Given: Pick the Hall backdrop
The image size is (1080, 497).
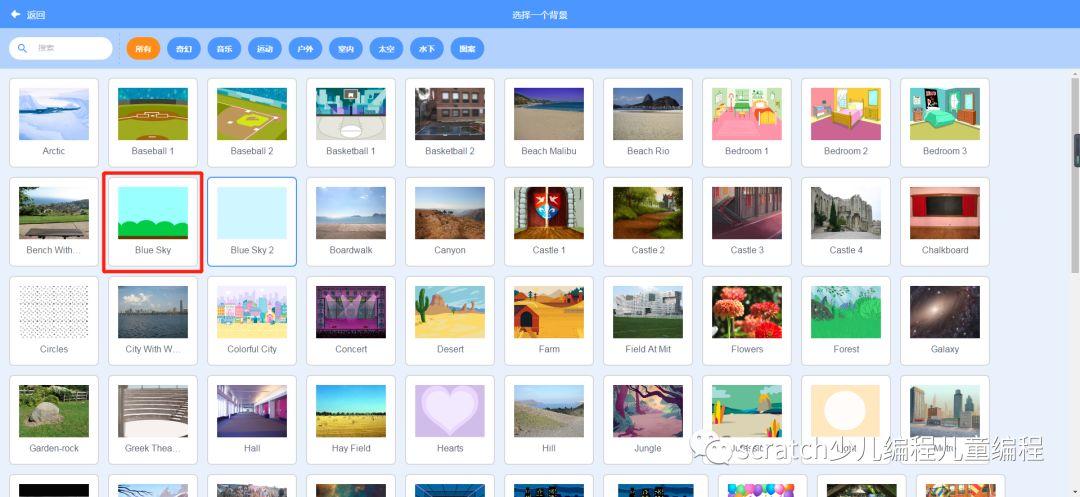Looking at the screenshot, I should [x=252, y=420].
